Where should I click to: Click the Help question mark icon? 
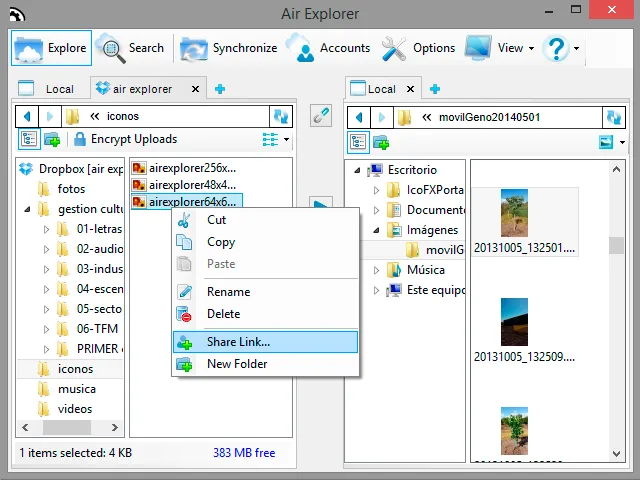point(556,48)
